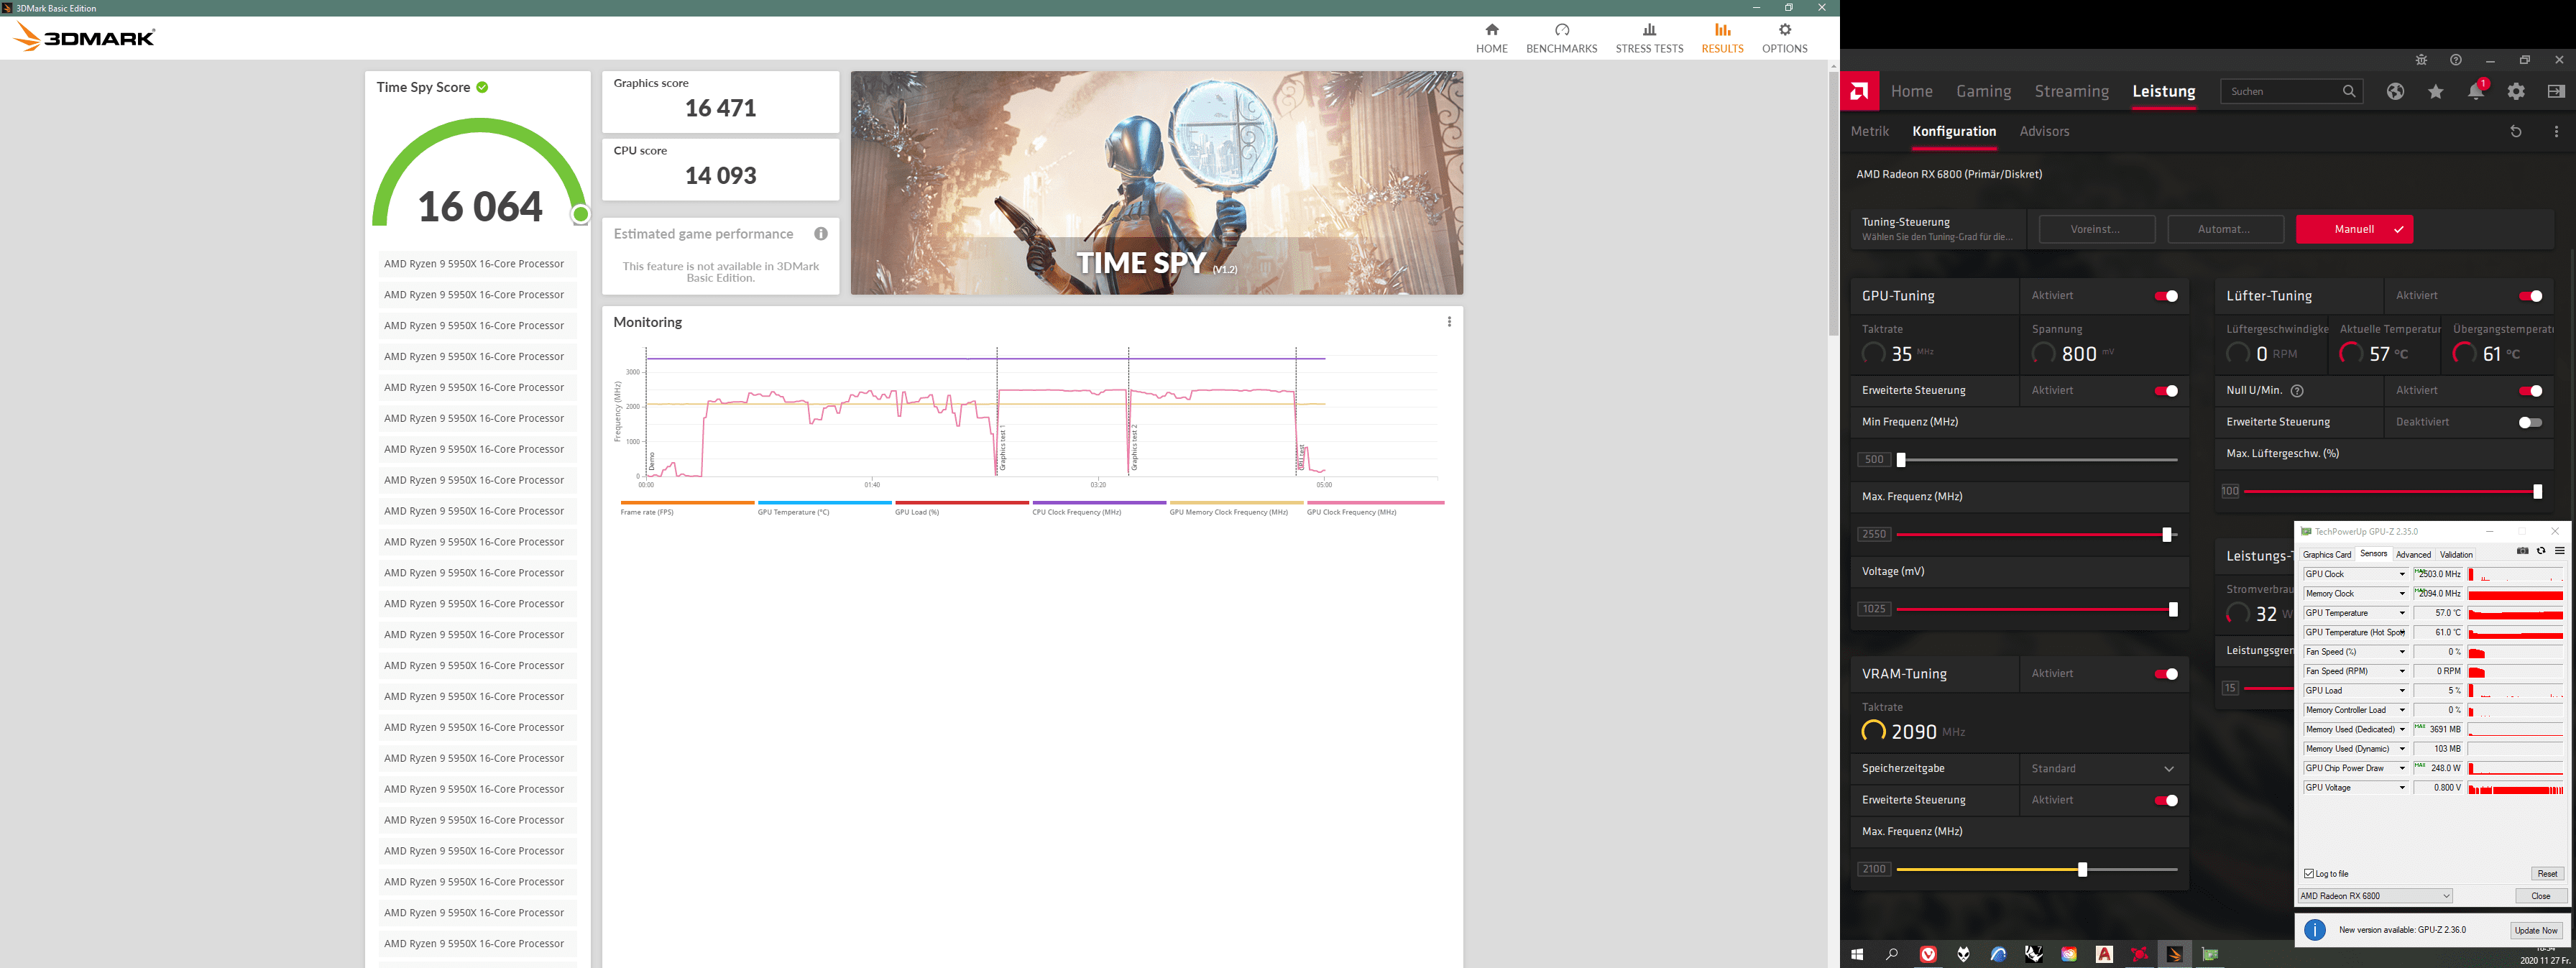Open 3DMark Stress Tests section
This screenshot has height=968, width=2576.
1649,38
